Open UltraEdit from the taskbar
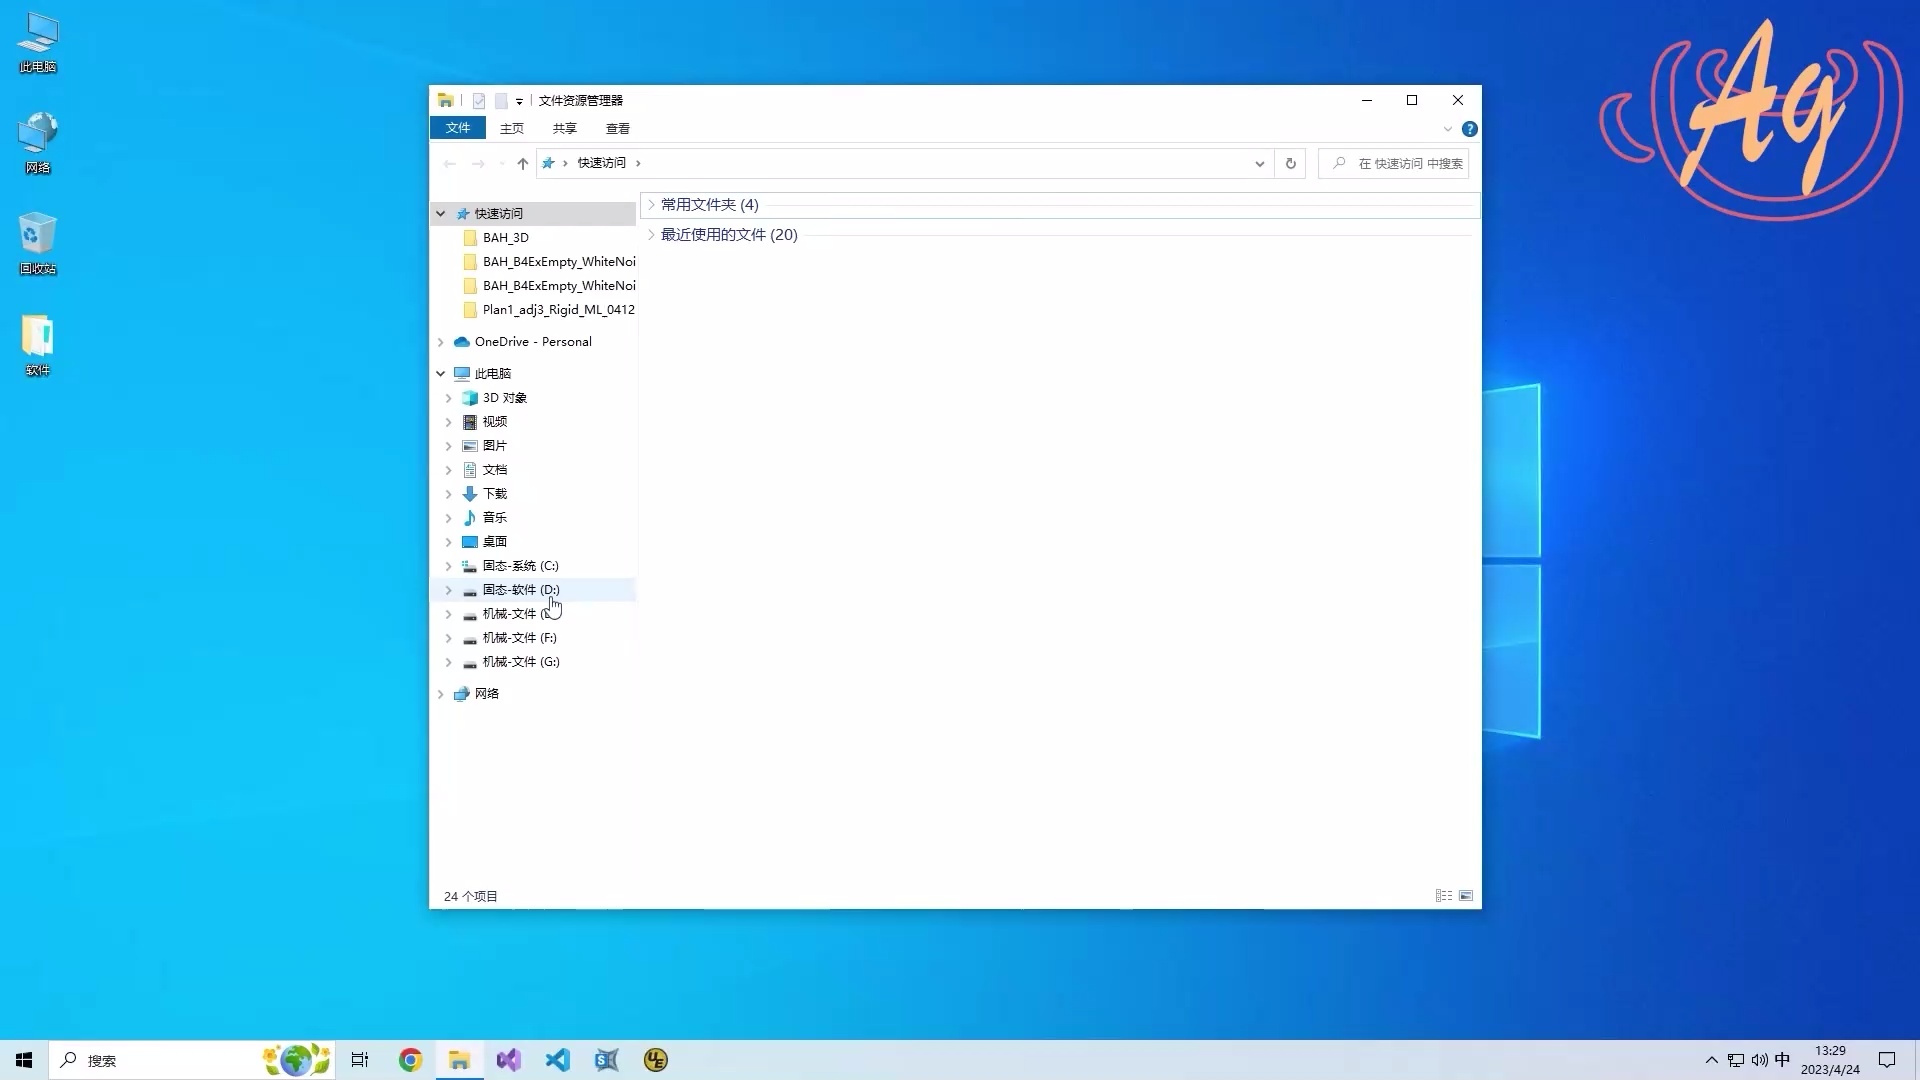 pos(655,1060)
